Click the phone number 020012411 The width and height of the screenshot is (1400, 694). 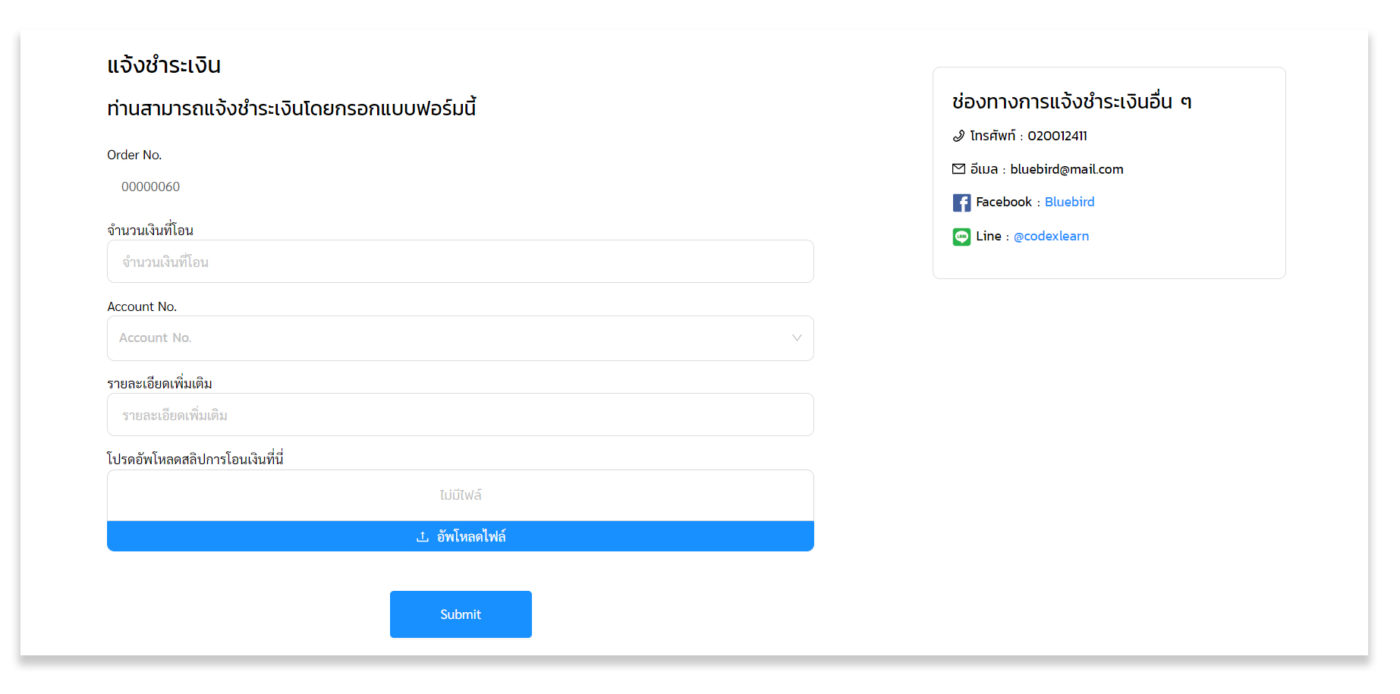[x=1057, y=136]
